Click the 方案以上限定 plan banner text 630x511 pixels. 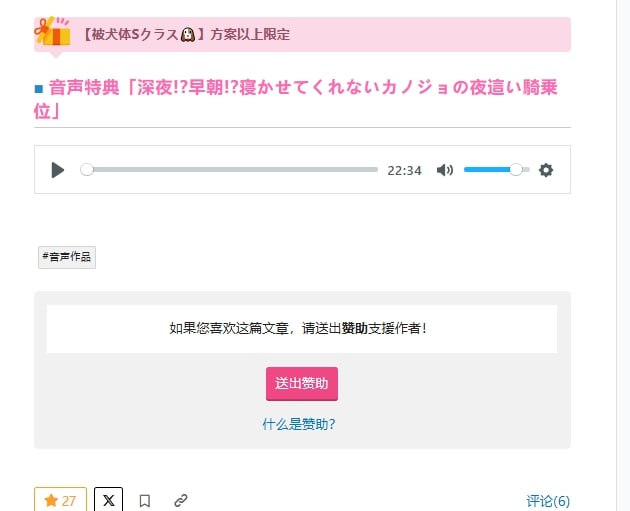[249, 34]
